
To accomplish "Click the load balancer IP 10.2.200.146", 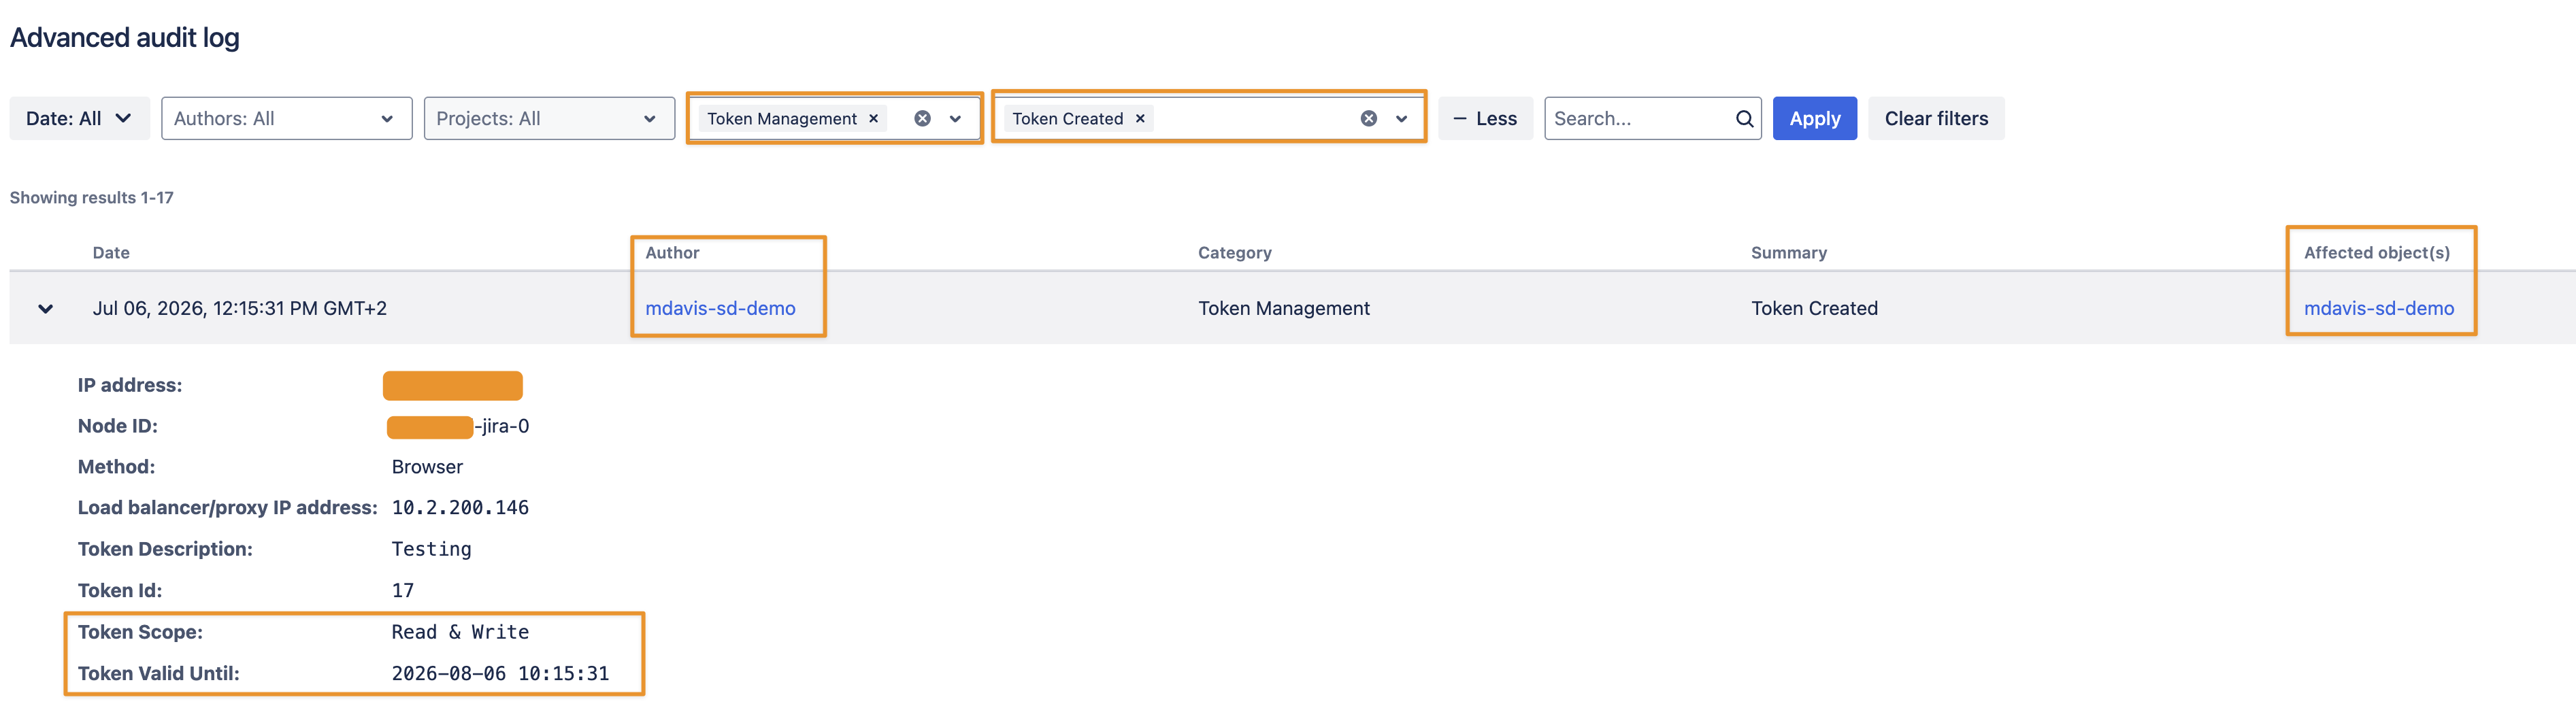I will click(460, 507).
